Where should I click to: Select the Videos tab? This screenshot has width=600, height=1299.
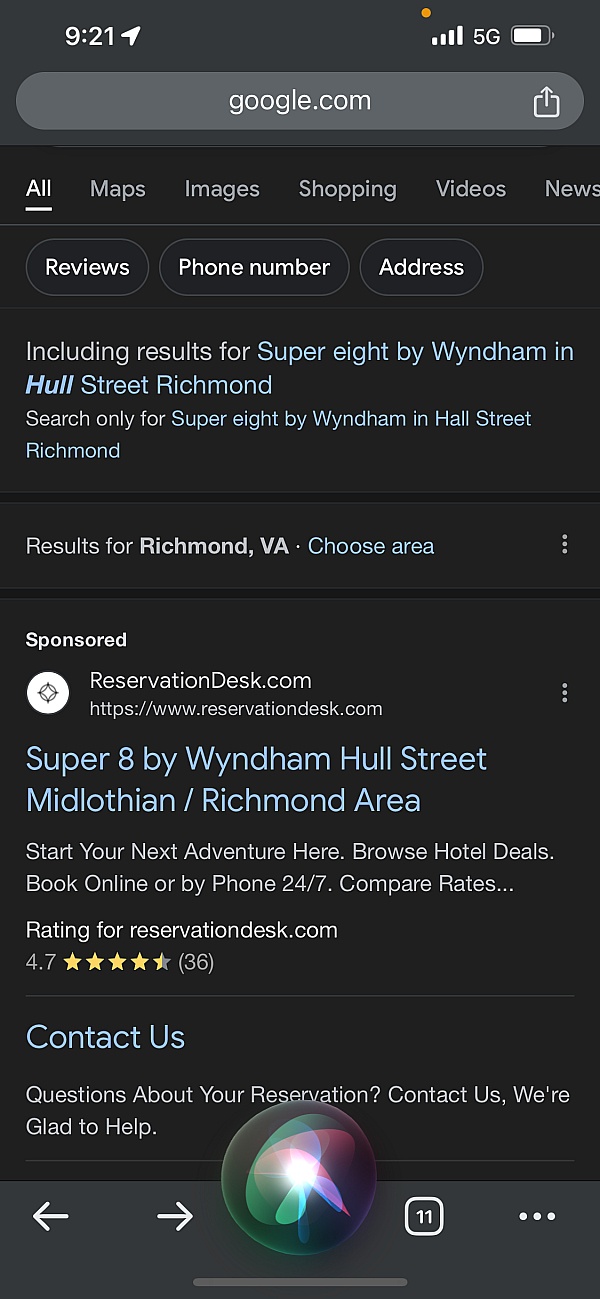click(471, 189)
